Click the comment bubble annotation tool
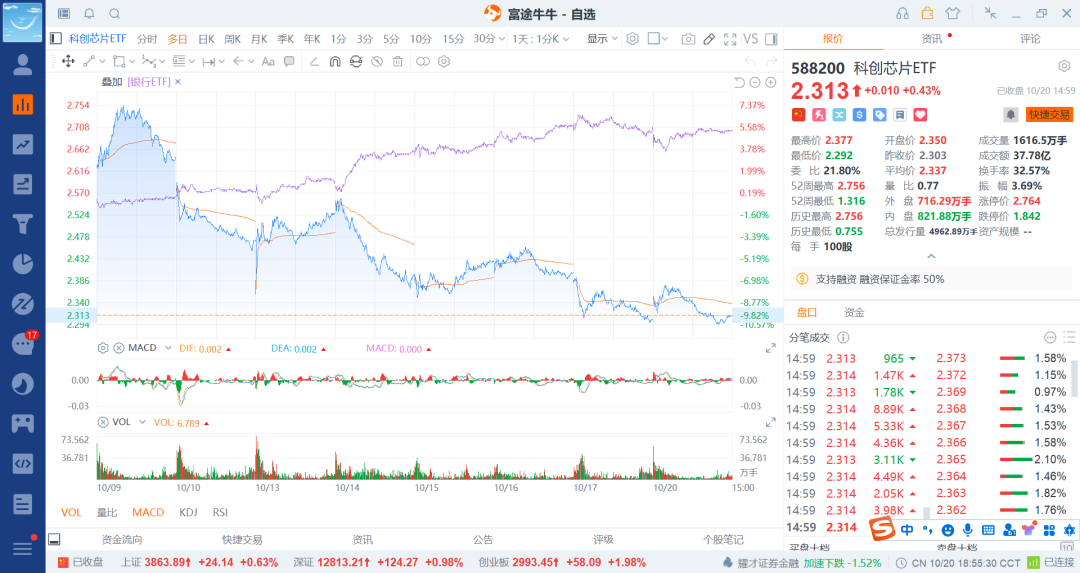1080x573 pixels. 289,61
